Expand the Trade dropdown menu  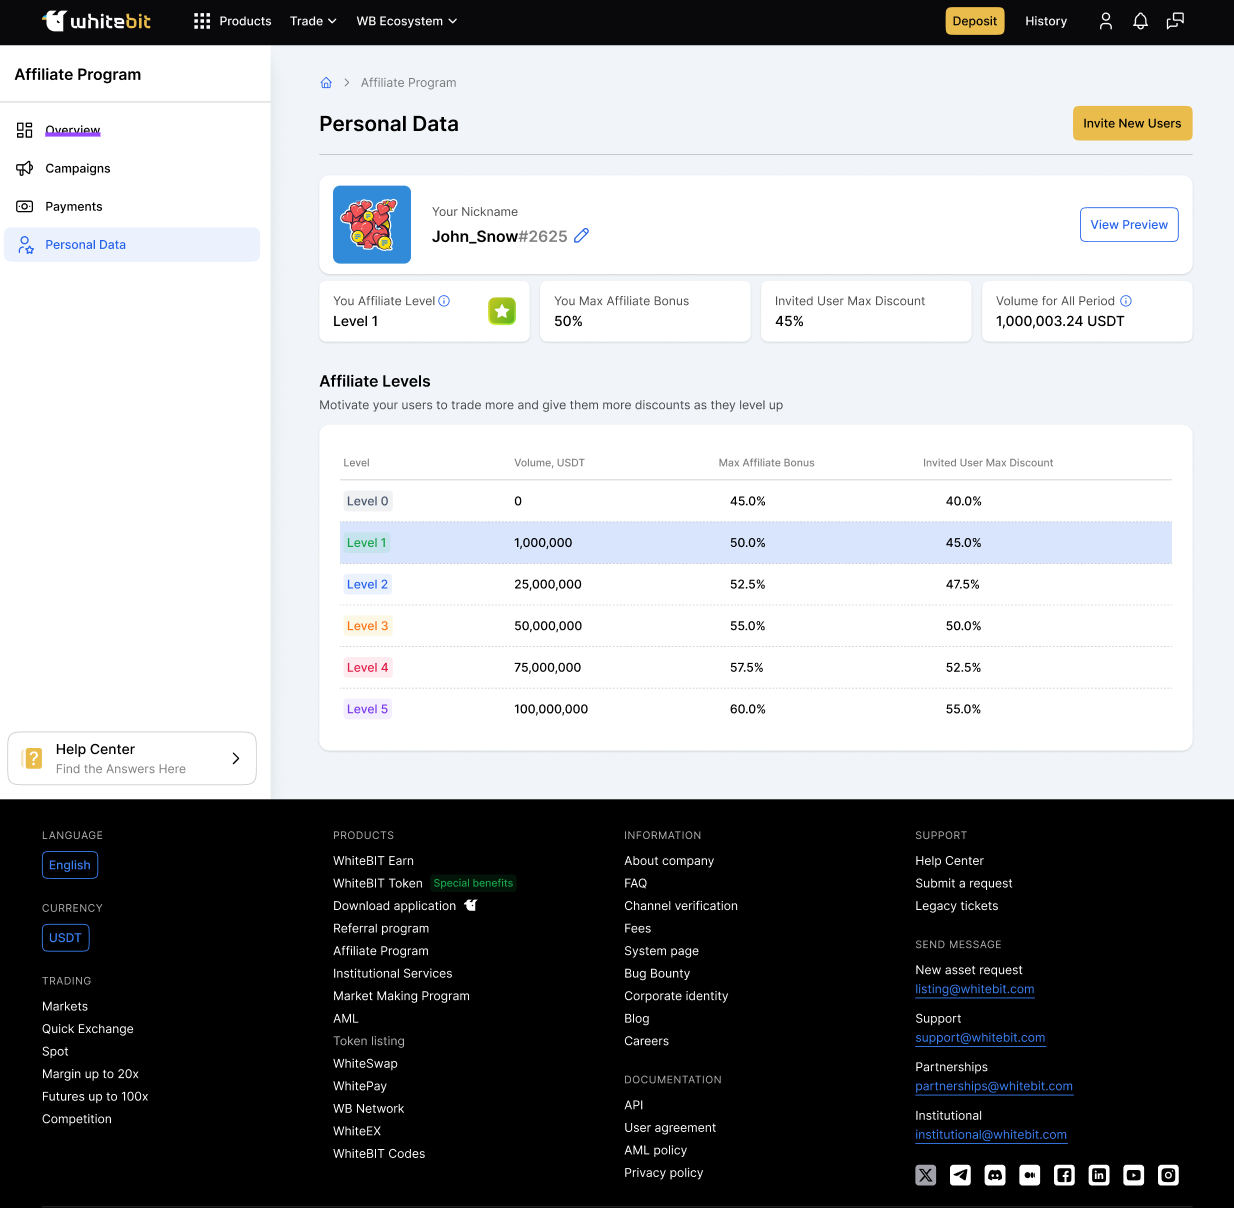313,21
